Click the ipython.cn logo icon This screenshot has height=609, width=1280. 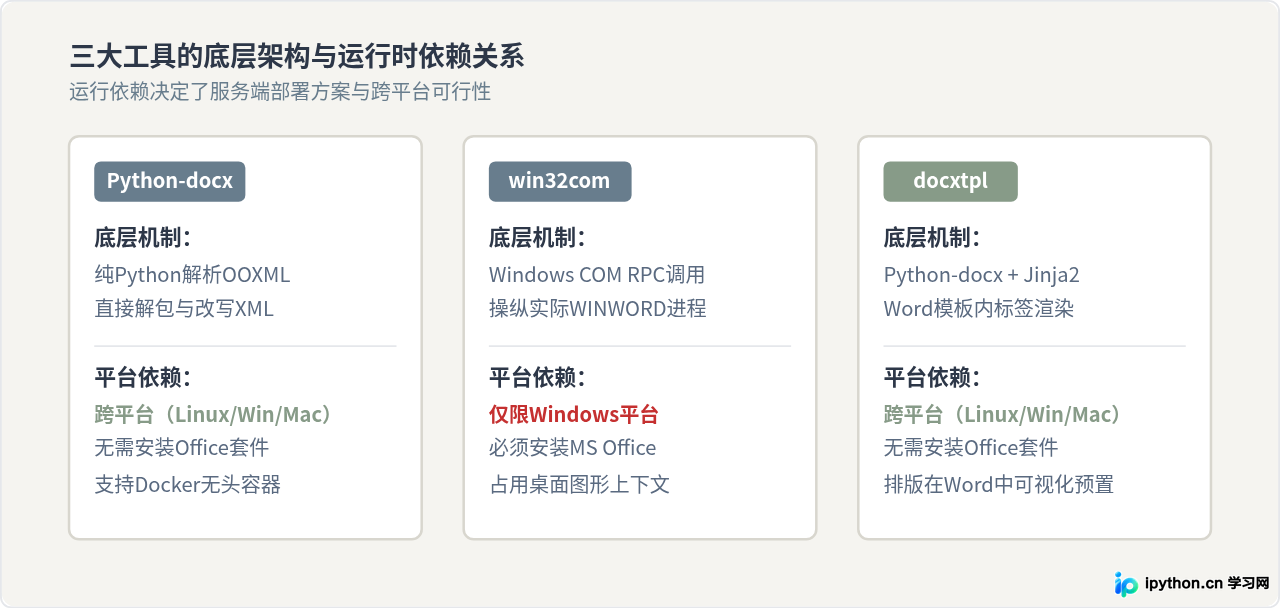click(x=1126, y=584)
